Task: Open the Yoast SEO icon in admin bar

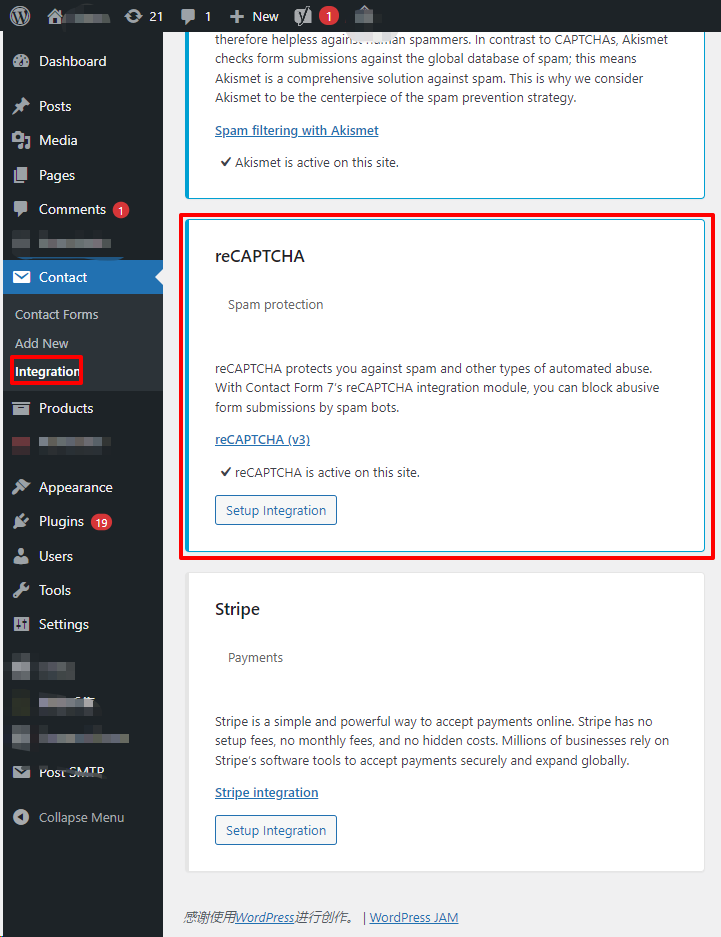Action: point(303,16)
